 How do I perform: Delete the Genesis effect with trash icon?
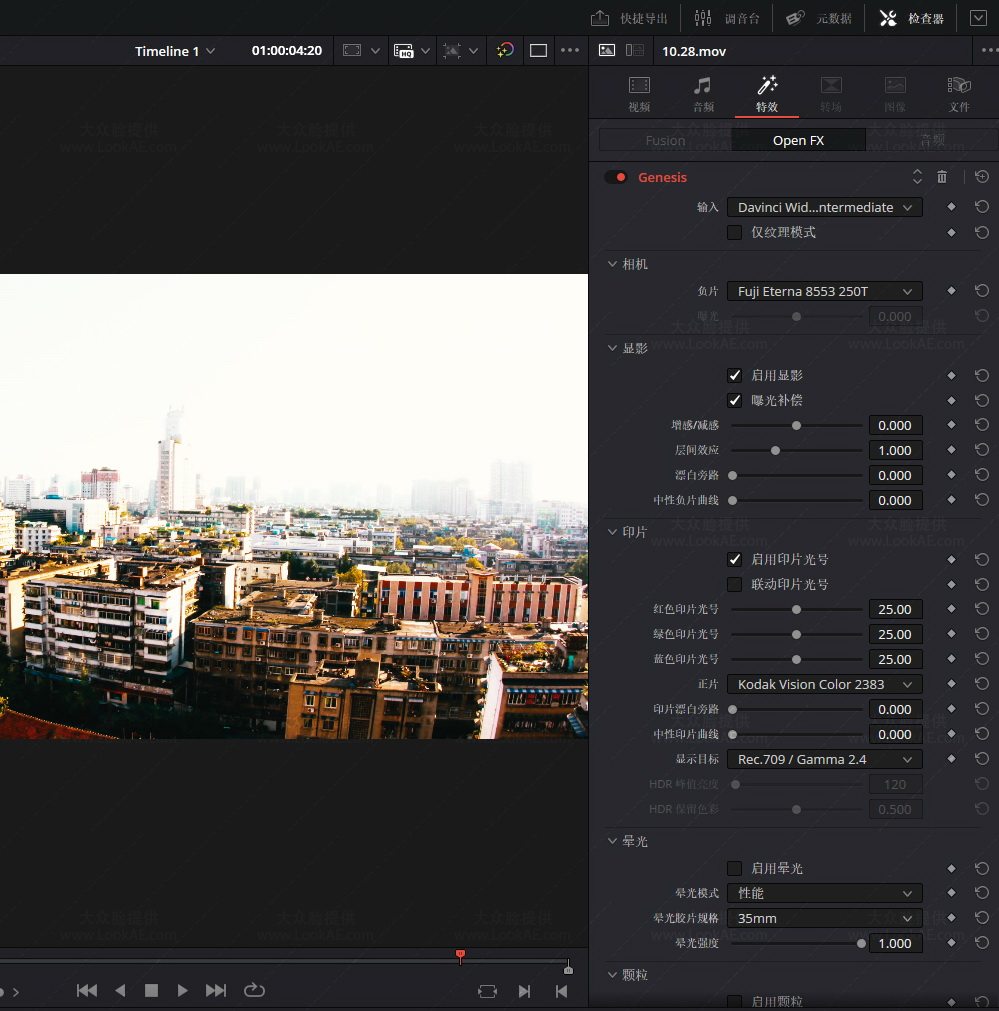(x=942, y=177)
